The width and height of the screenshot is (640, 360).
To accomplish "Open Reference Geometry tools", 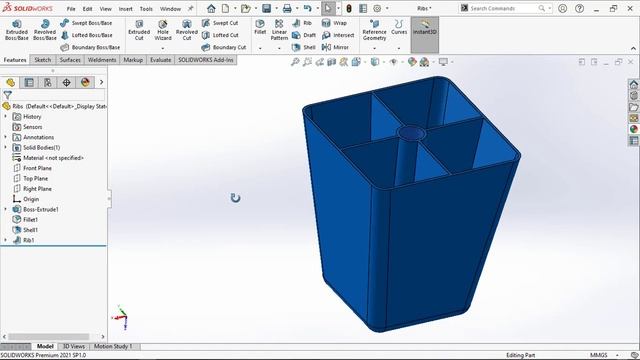I will (x=374, y=30).
